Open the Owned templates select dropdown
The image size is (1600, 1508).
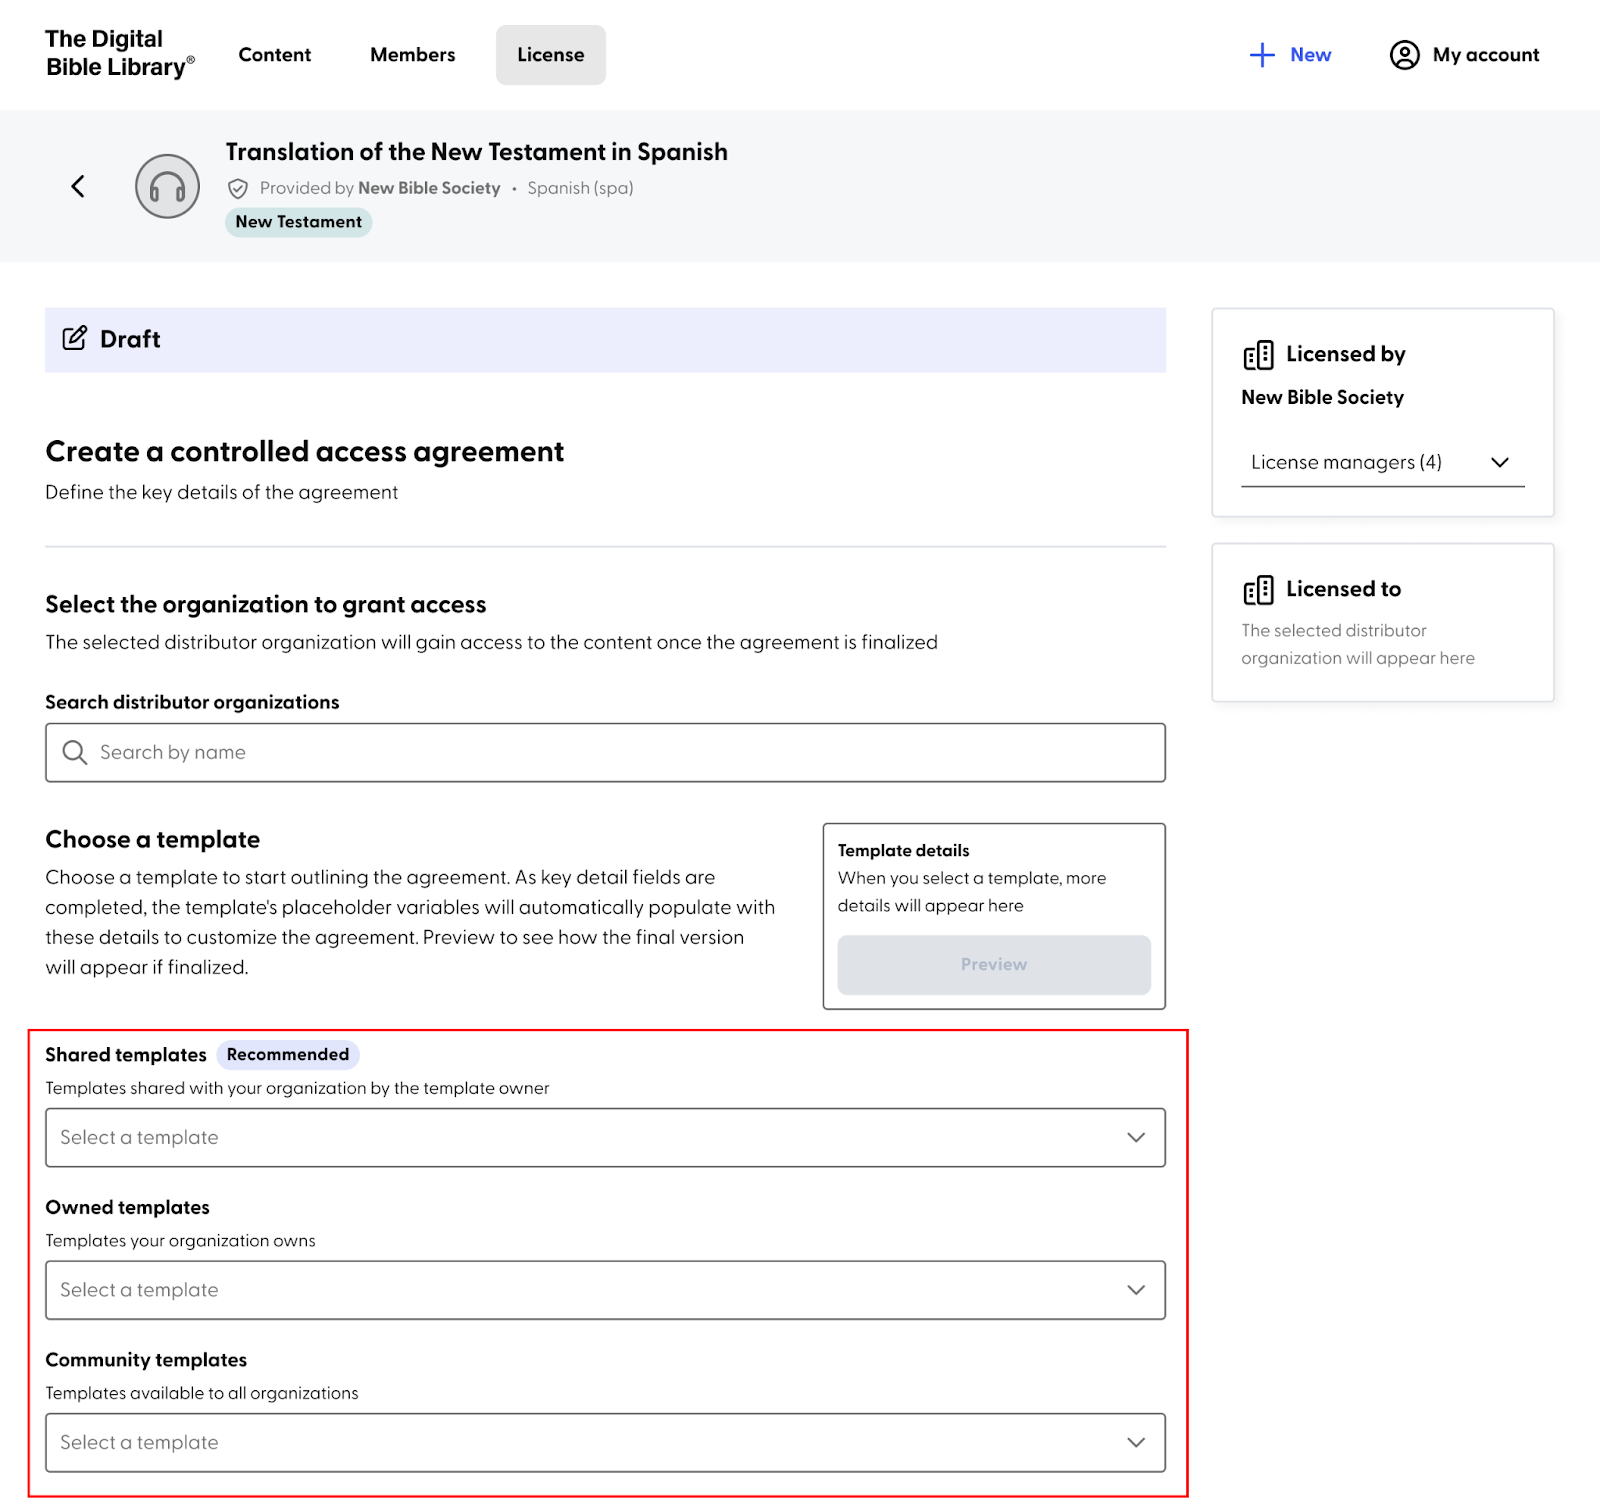click(605, 1290)
